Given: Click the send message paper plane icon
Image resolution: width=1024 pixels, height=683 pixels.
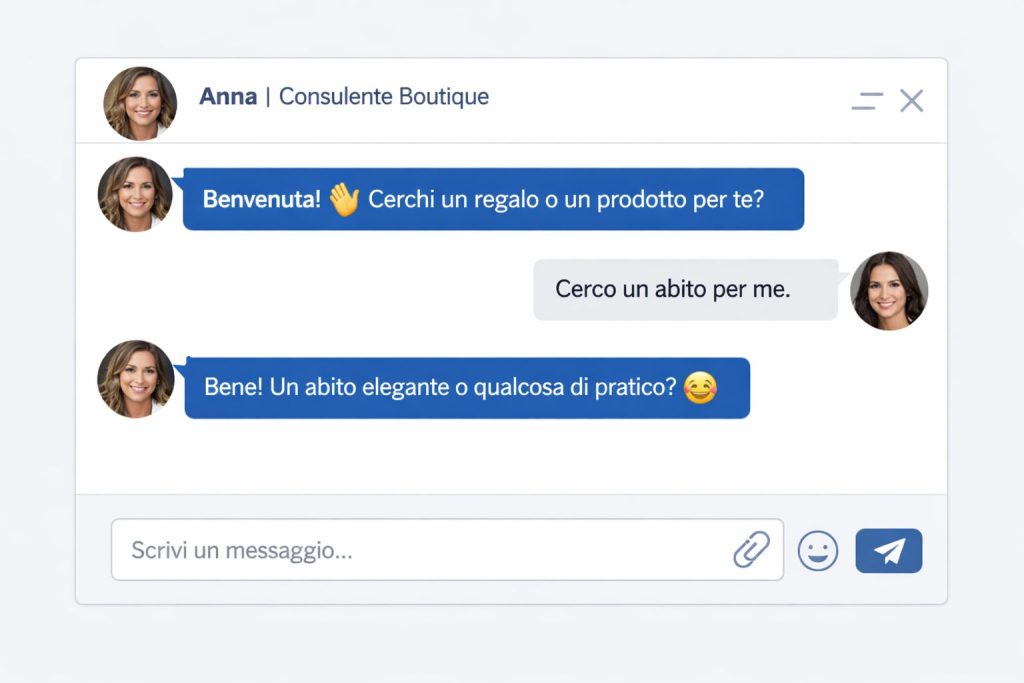Looking at the screenshot, I should tap(888, 549).
